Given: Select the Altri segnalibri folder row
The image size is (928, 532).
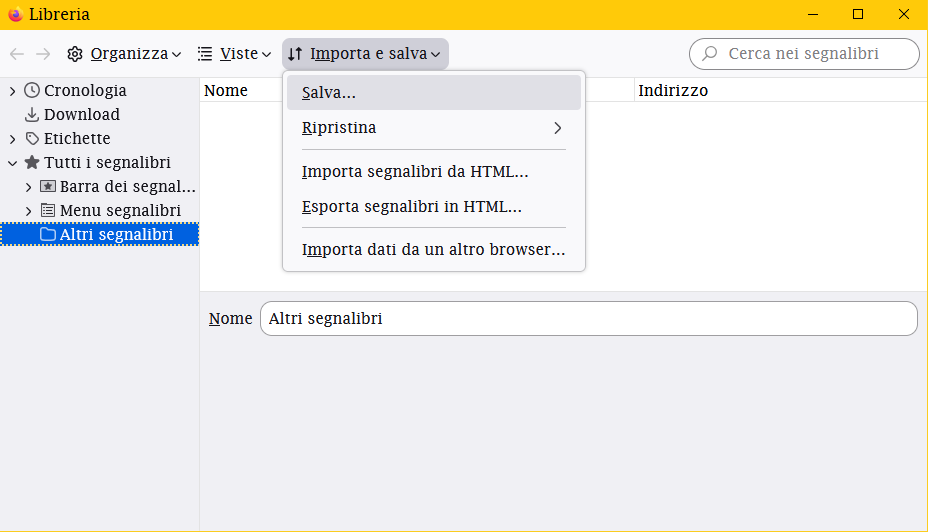Looking at the screenshot, I should point(99,234).
